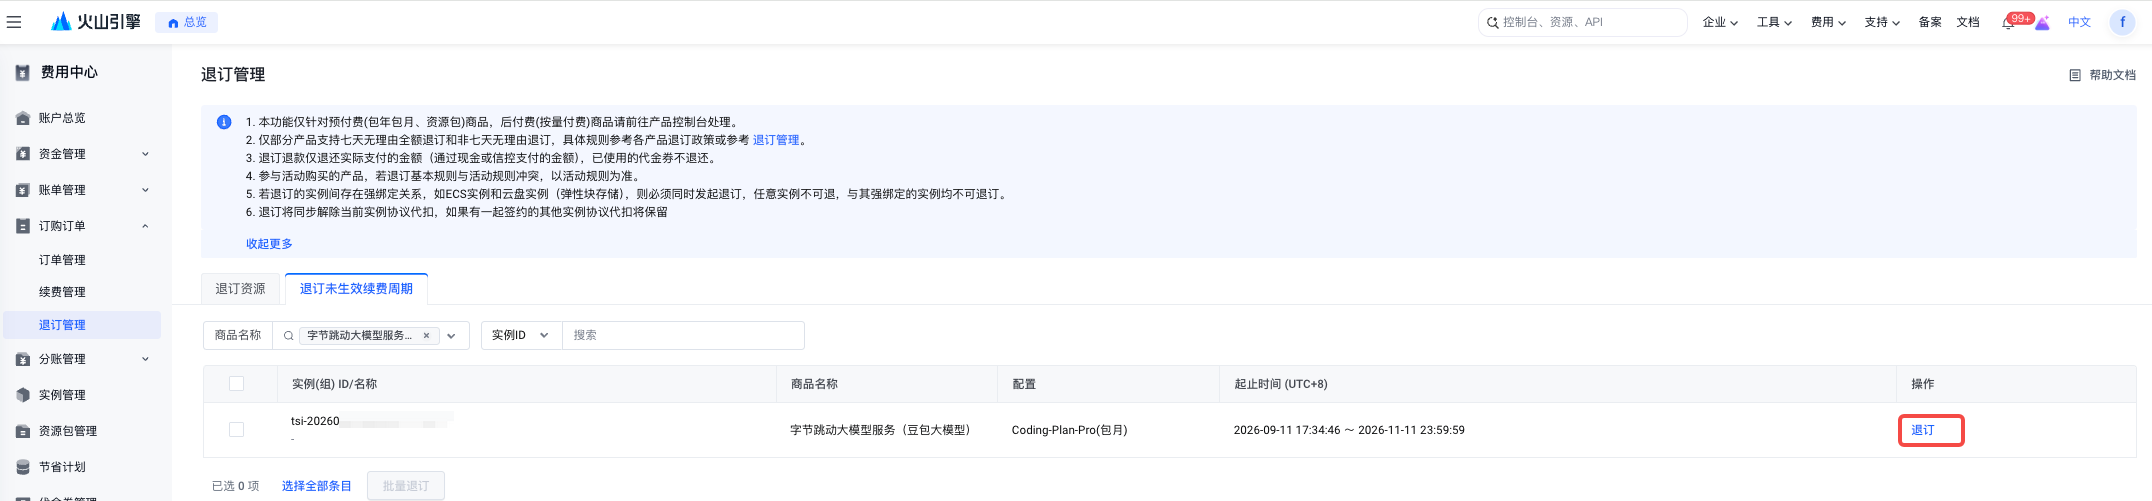Open the user avatar f

[x=2122, y=22]
